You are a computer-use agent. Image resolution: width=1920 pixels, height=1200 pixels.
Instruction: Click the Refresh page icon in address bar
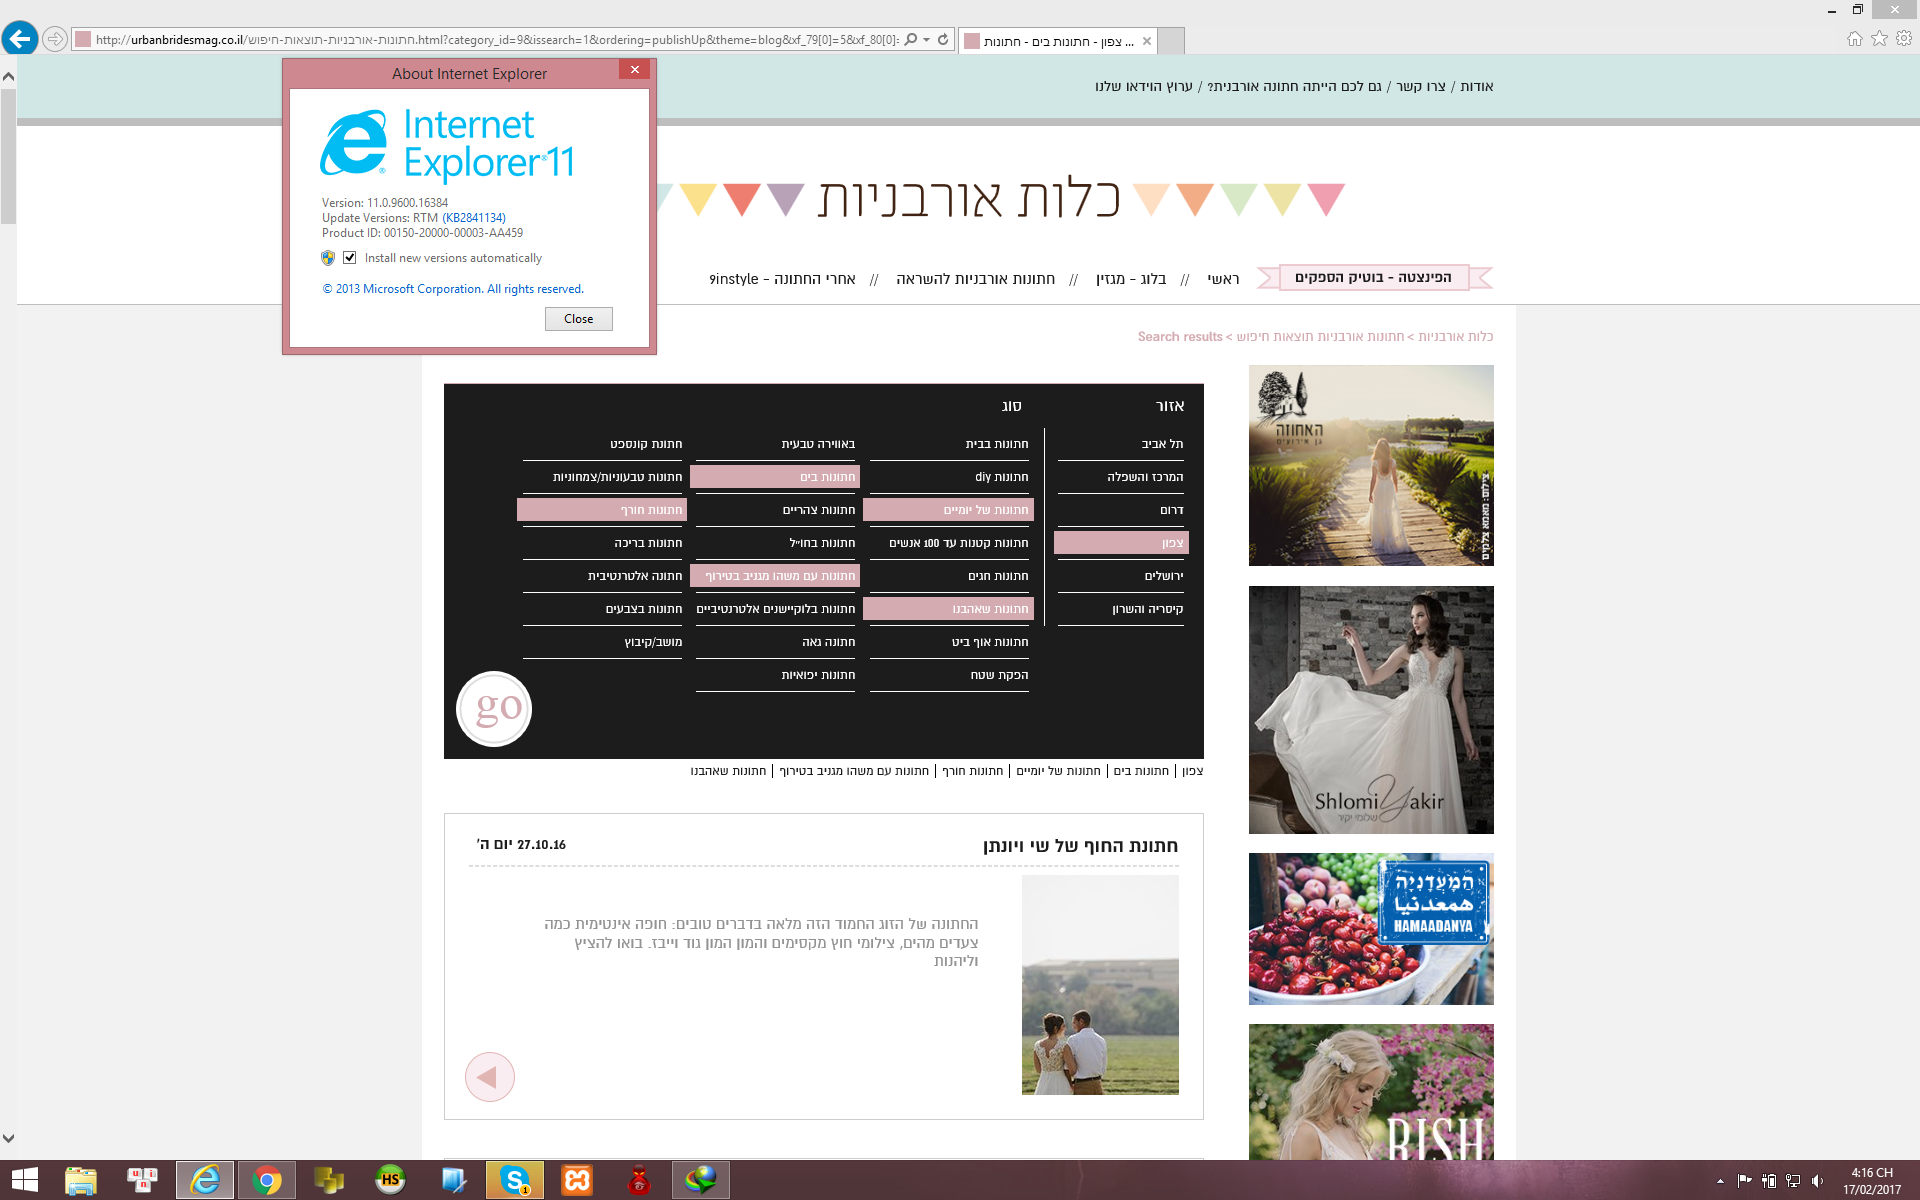(943, 40)
